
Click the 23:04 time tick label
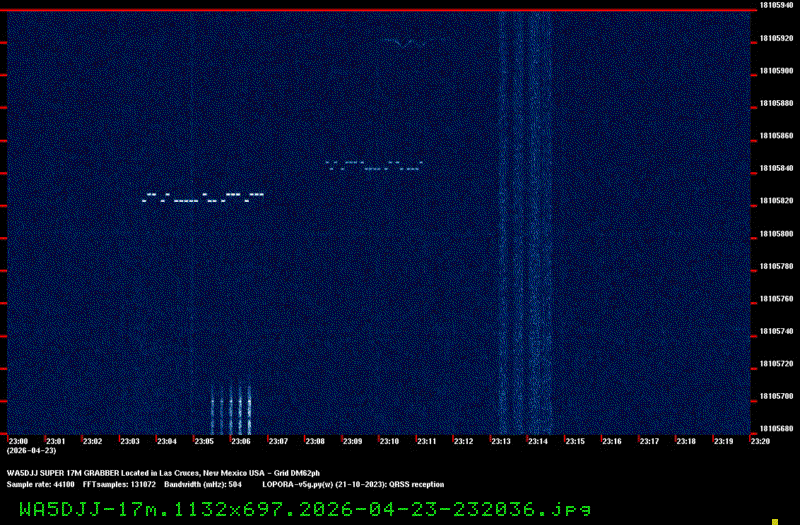167,441
